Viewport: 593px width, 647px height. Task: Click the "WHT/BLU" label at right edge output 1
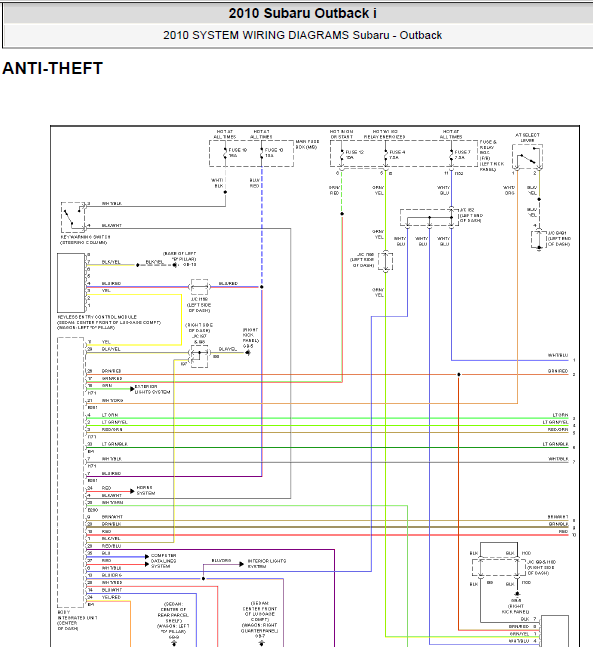point(558,355)
